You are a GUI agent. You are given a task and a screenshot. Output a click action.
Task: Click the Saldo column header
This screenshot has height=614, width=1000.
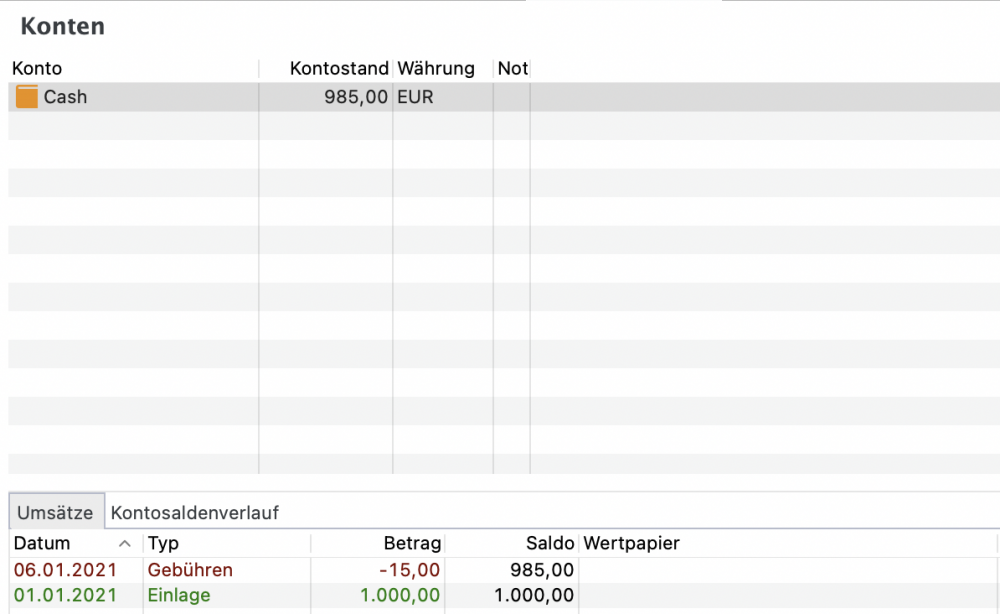(x=550, y=544)
